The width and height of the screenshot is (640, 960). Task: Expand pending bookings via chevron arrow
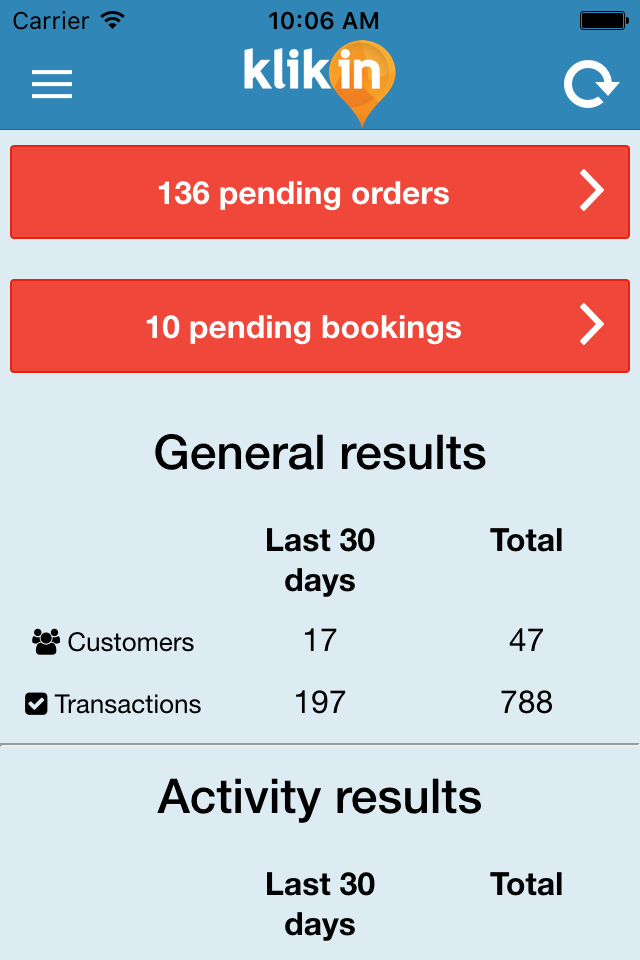pos(592,324)
